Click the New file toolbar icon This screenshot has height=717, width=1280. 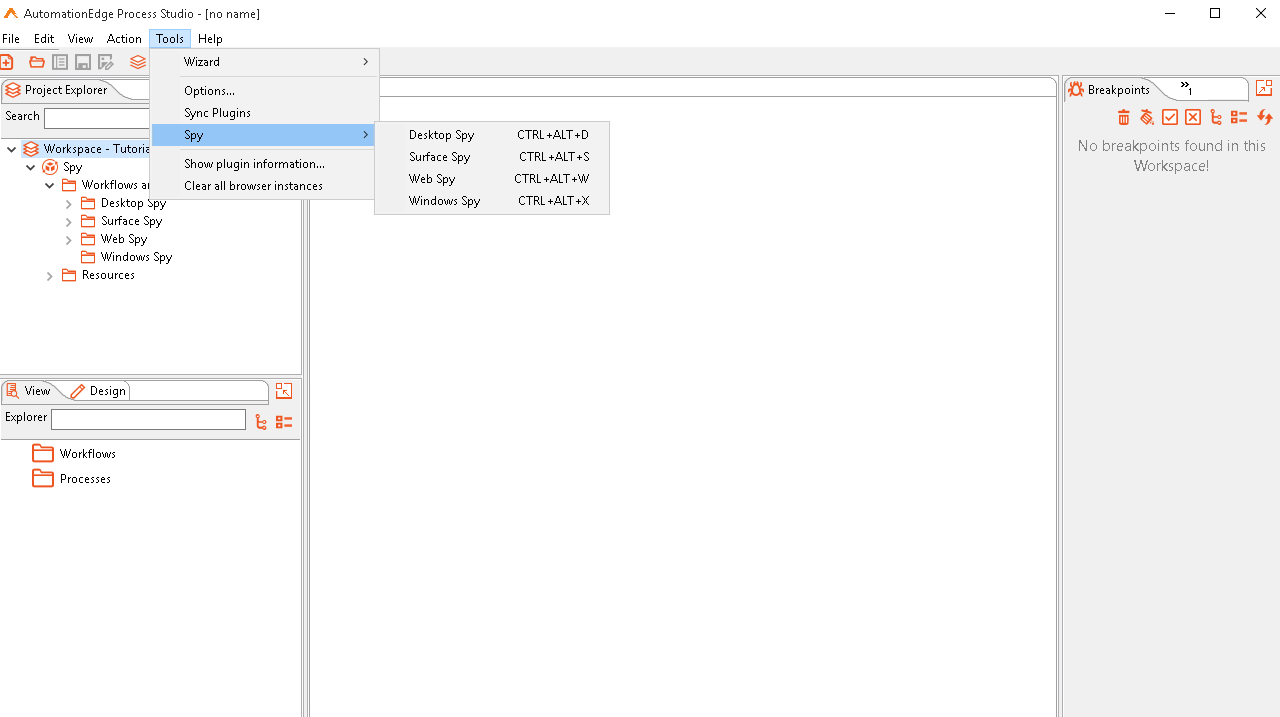[6, 62]
